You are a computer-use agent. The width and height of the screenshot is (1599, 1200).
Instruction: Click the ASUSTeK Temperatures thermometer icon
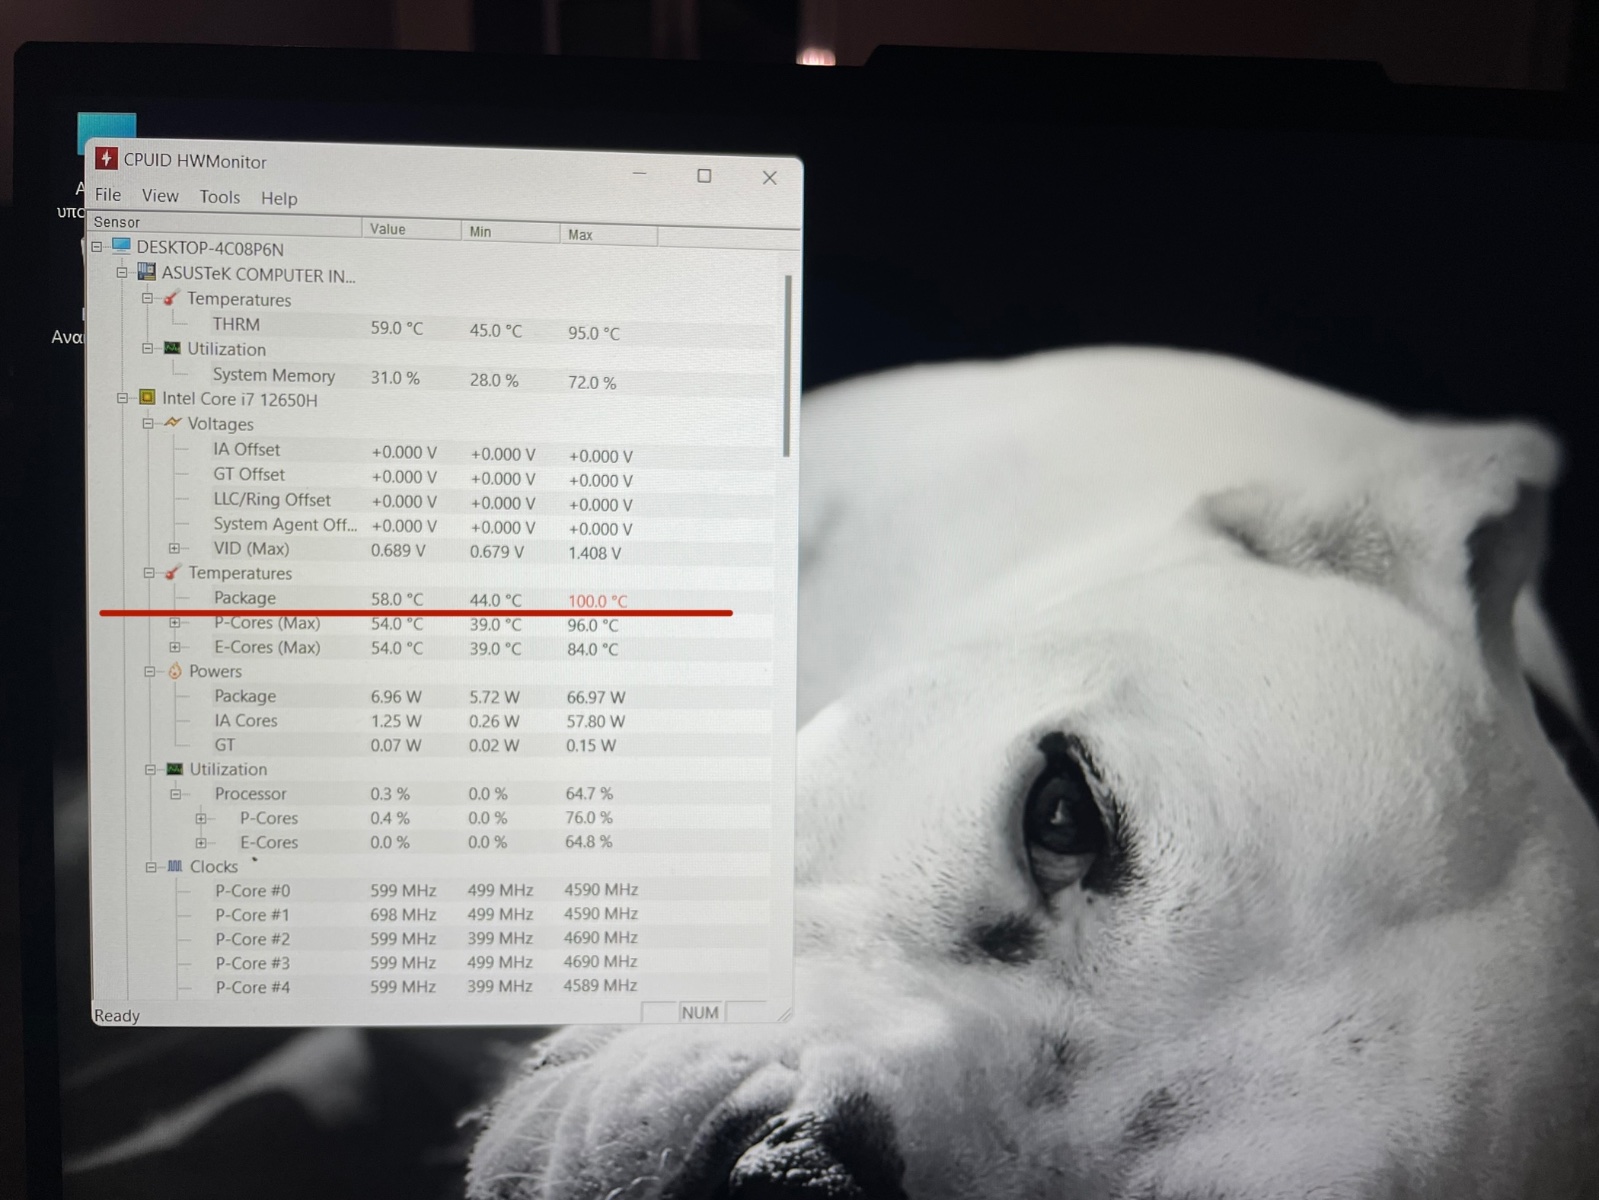(x=172, y=298)
